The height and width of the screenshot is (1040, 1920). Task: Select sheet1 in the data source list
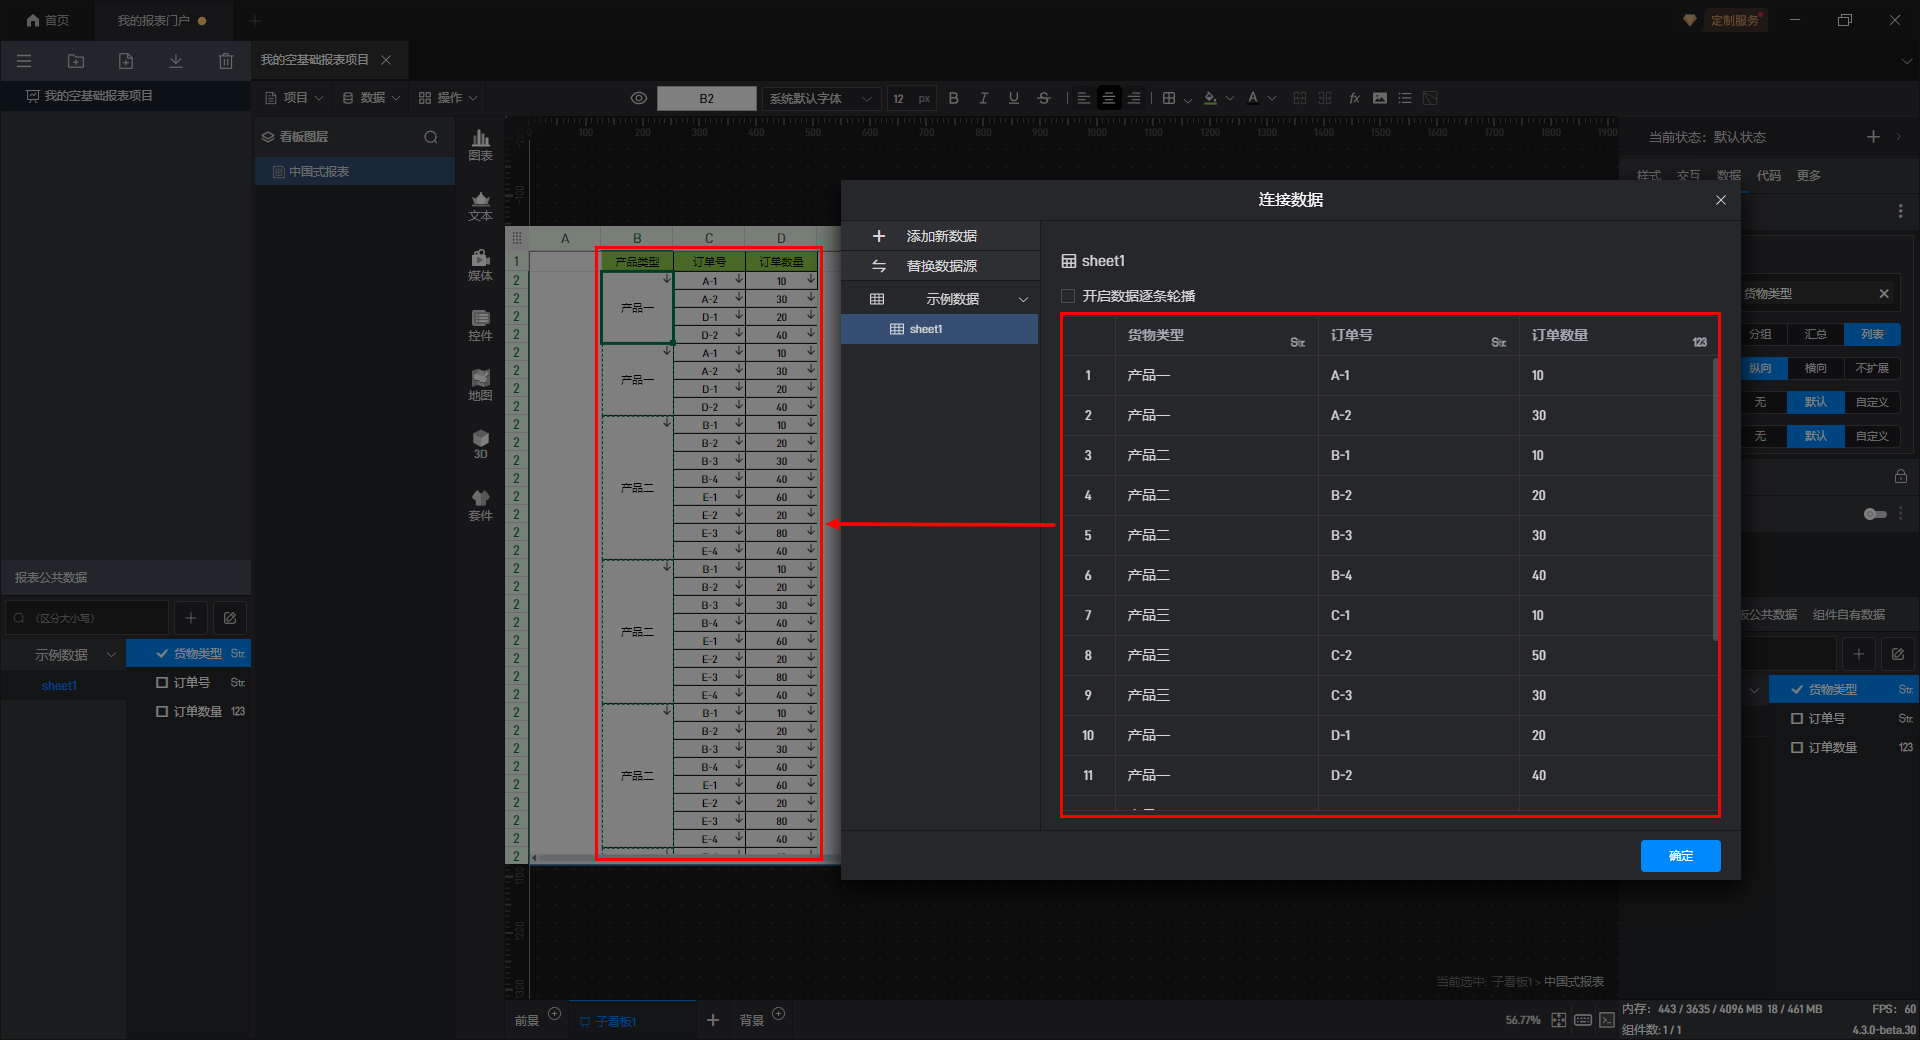pos(925,329)
